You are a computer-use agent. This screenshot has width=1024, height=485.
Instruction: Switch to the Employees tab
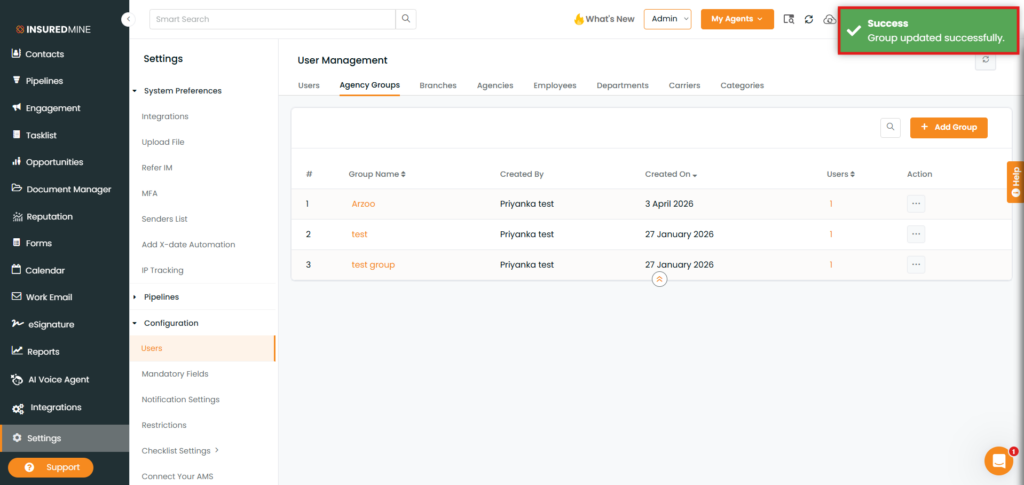[554, 86]
